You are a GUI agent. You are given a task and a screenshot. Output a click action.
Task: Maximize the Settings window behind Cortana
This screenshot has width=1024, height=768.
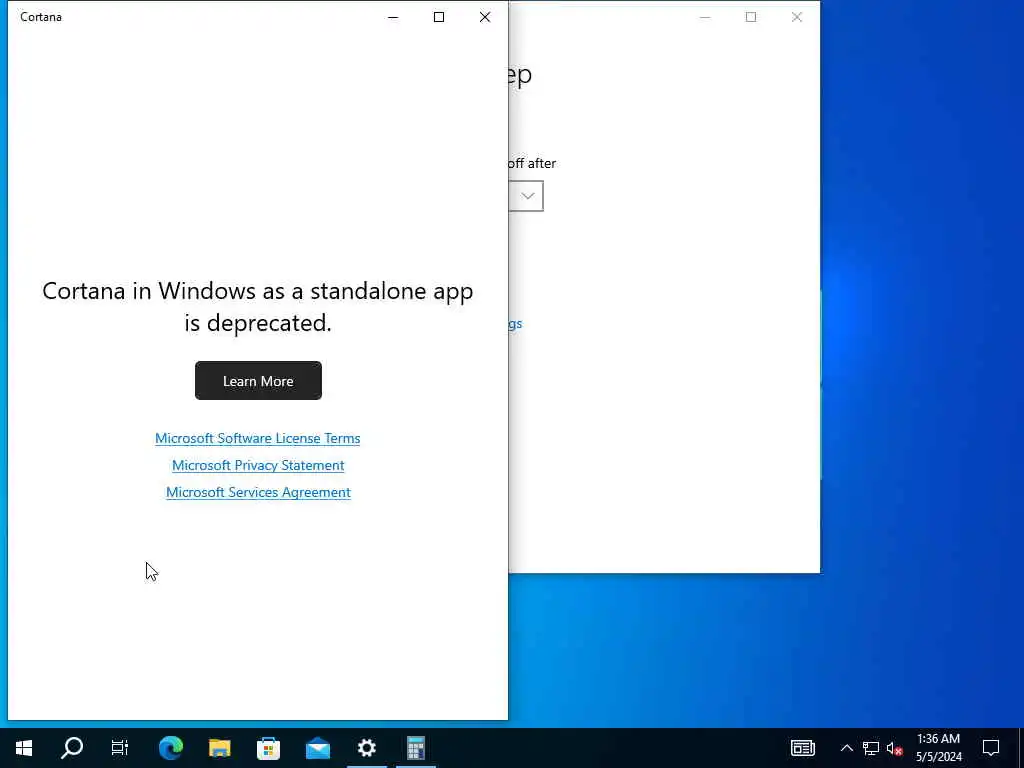pyautogui.click(x=751, y=17)
